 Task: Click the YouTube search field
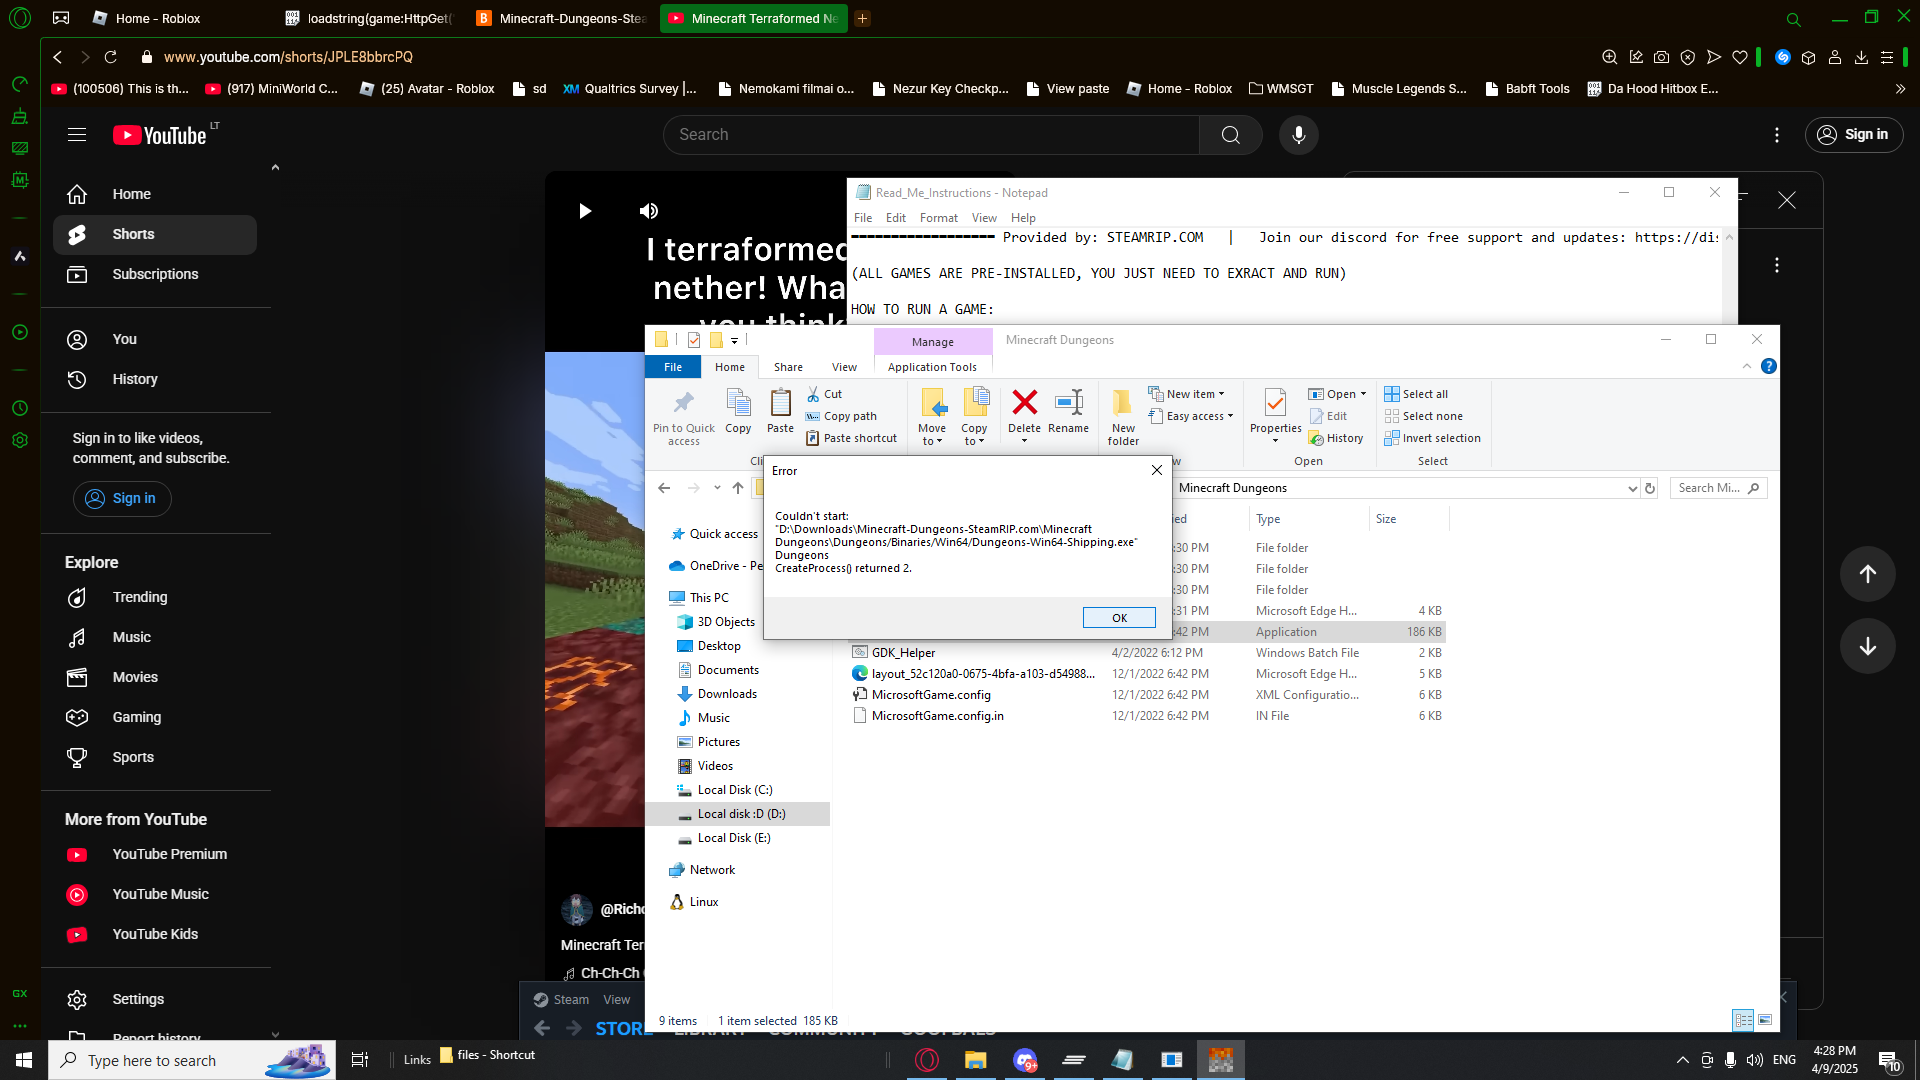click(x=931, y=135)
